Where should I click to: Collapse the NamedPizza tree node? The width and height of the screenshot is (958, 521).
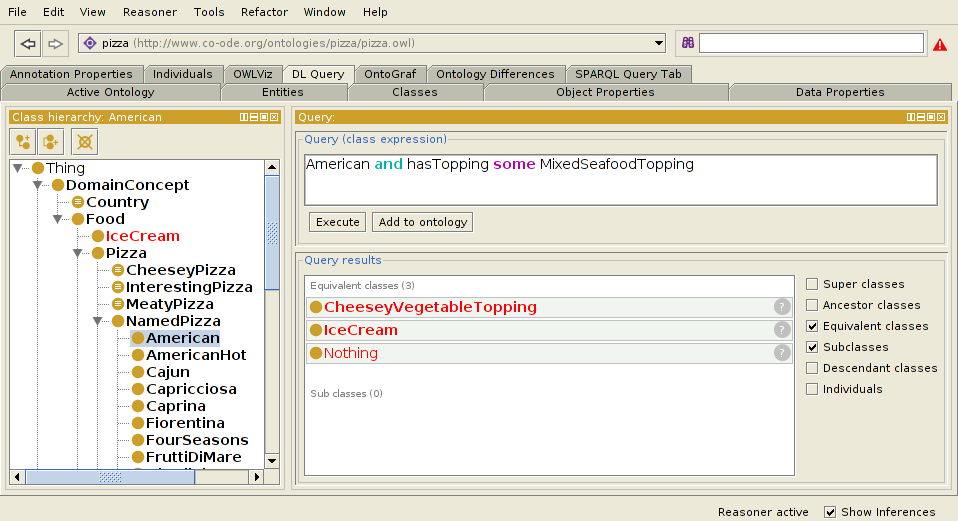tap(98, 321)
